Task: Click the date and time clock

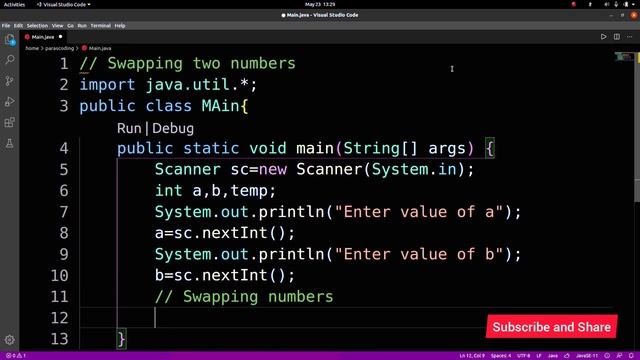Action: 320,4
